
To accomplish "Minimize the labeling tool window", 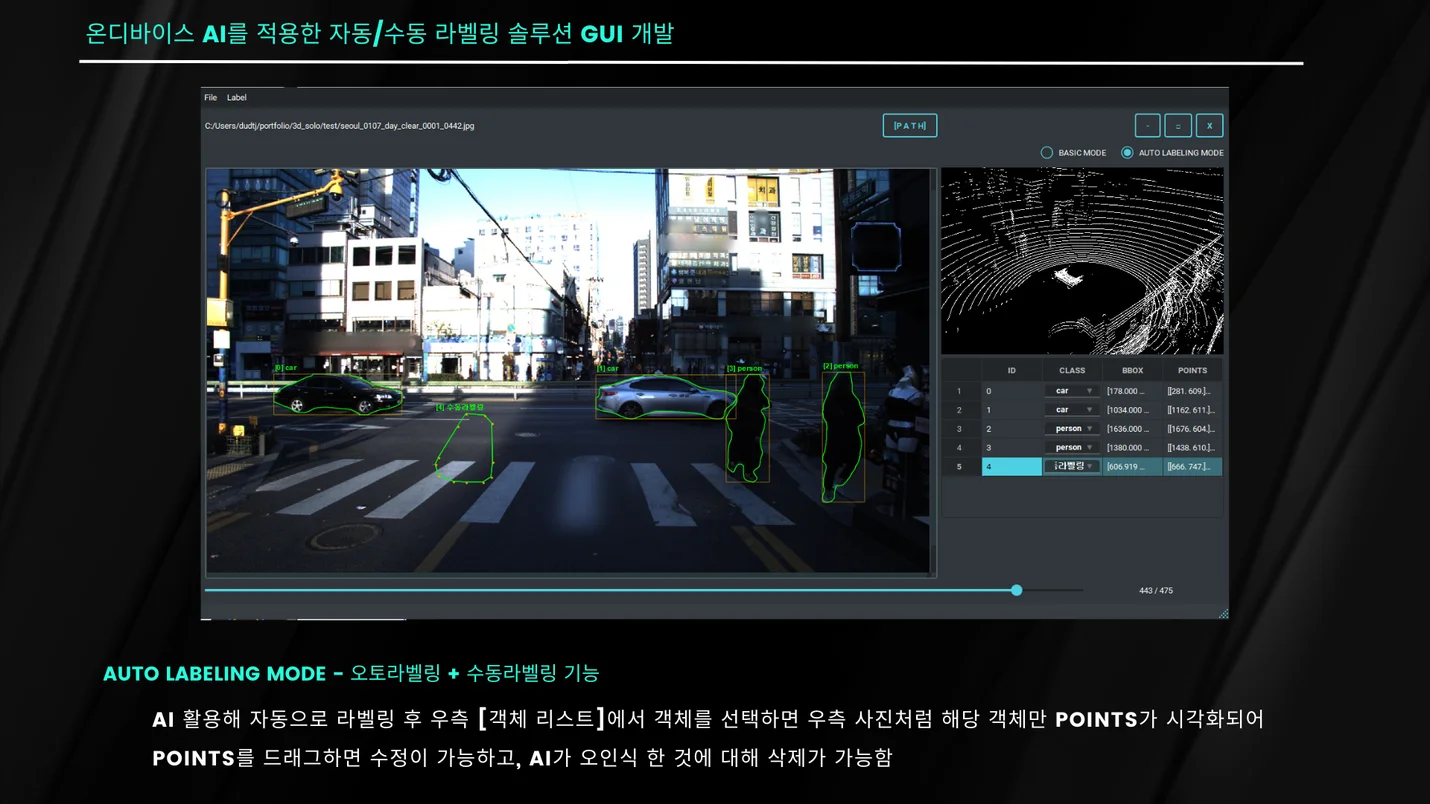I will (x=1147, y=126).
